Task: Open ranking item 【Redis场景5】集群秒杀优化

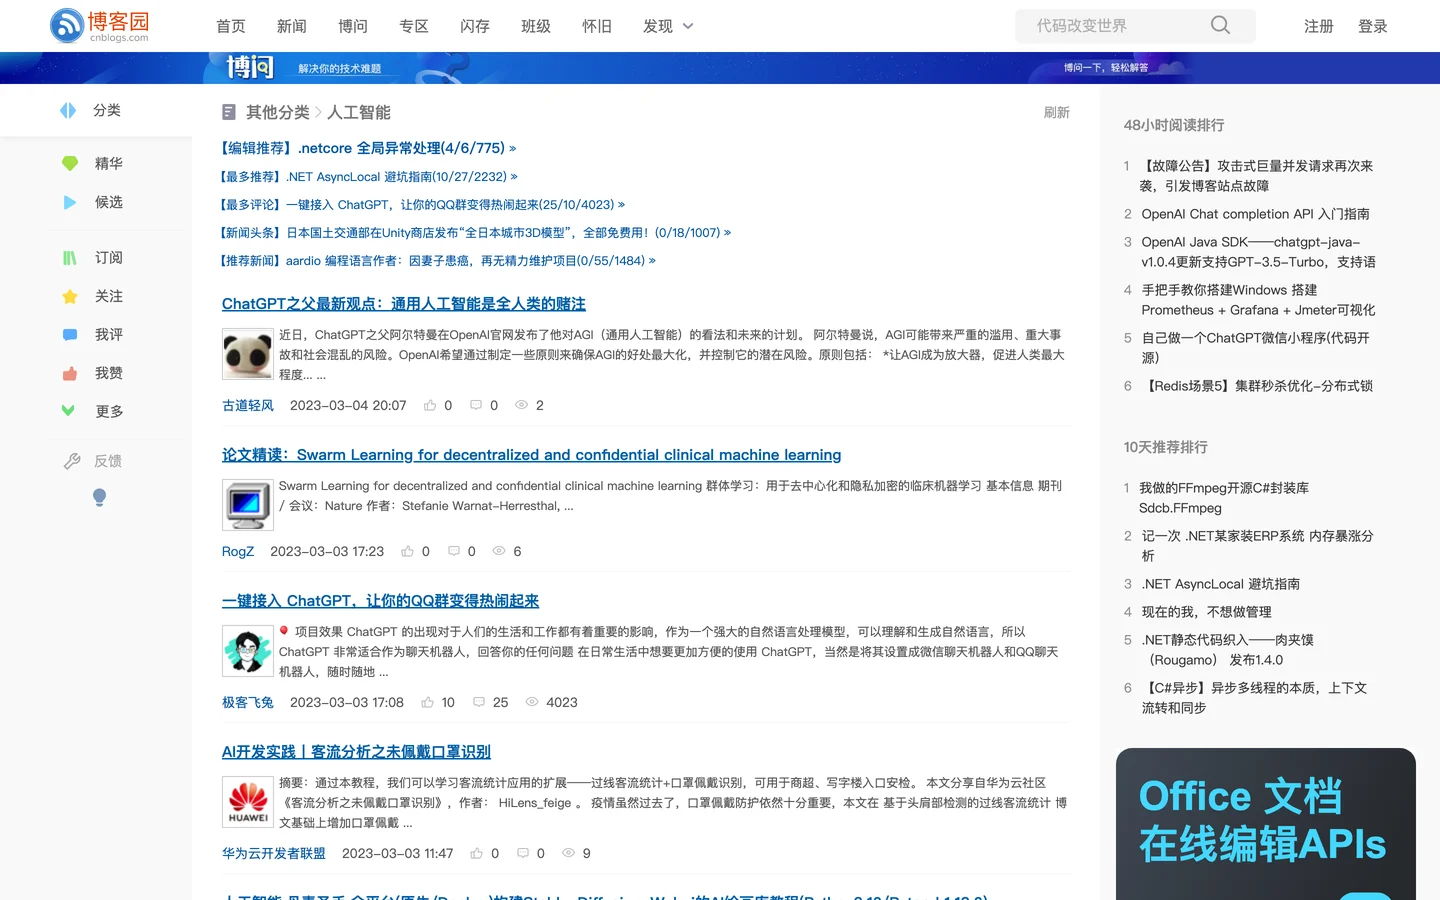Action: (1257, 386)
